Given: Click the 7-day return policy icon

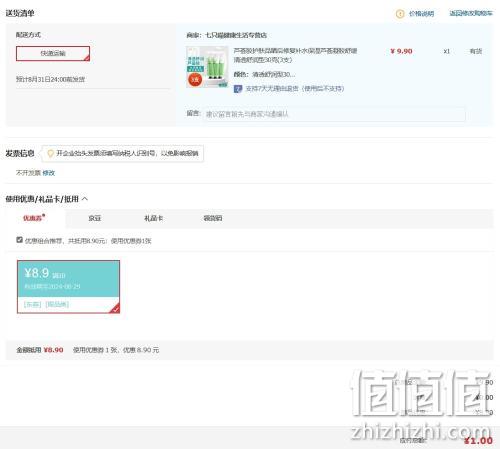Looking at the screenshot, I should coord(238,89).
